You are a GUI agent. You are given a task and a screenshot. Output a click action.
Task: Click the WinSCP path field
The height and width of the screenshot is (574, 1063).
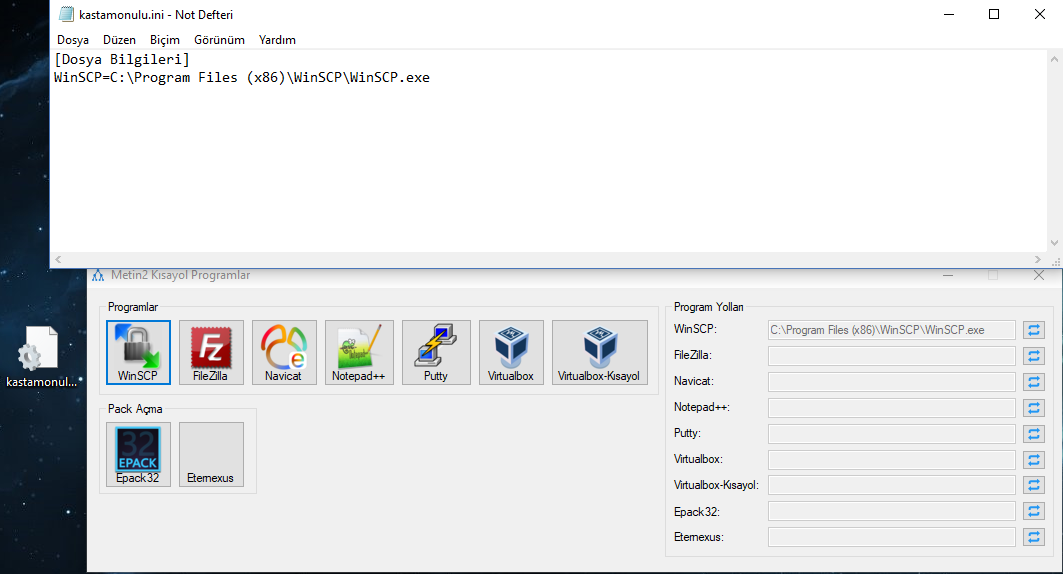point(891,330)
